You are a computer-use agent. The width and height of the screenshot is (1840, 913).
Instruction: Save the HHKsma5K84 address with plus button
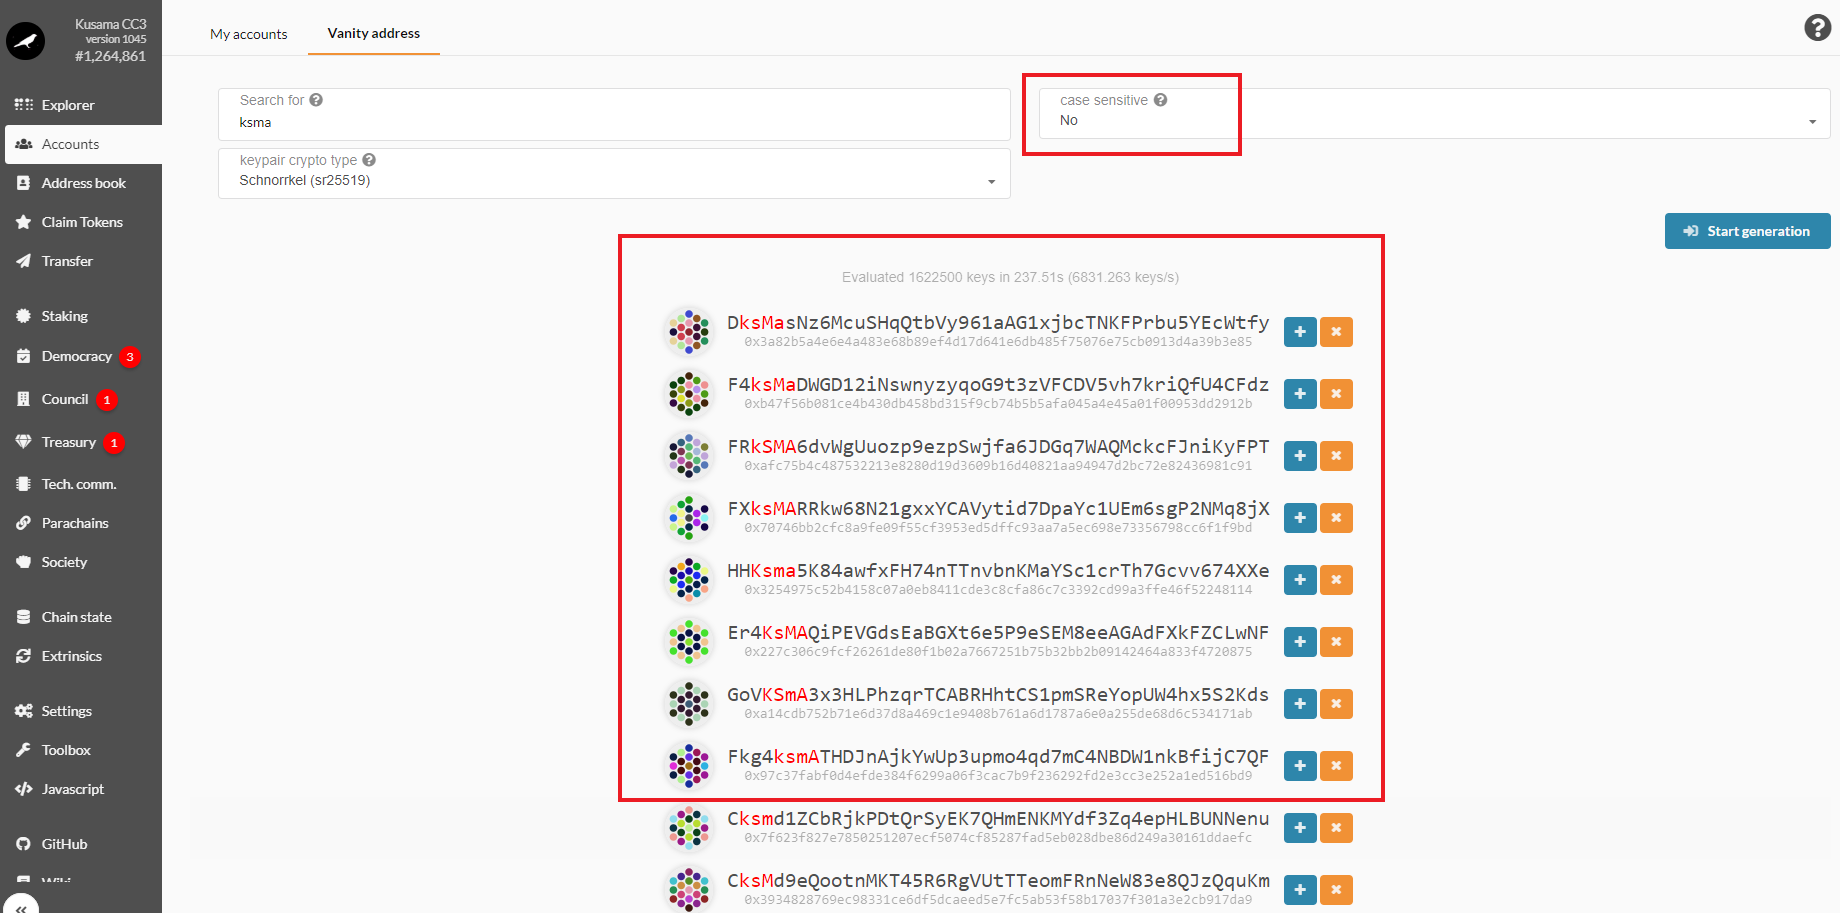point(1299,580)
